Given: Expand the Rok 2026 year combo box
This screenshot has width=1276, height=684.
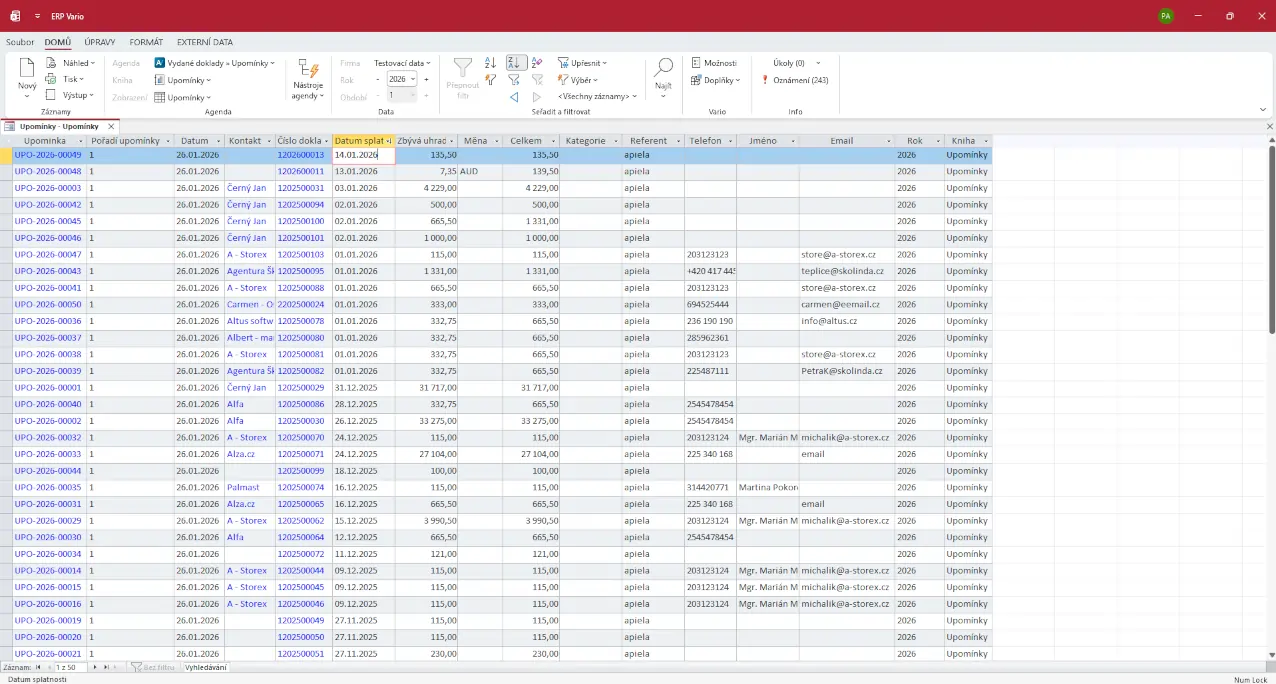Looking at the screenshot, I should [412, 80].
